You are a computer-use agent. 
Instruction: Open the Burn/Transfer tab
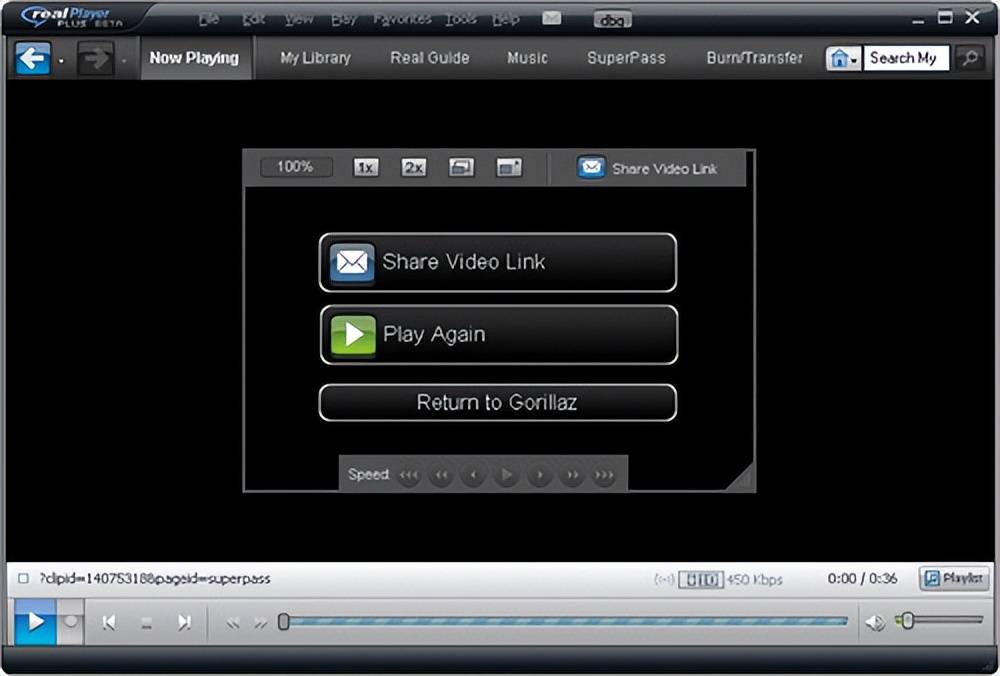point(754,58)
